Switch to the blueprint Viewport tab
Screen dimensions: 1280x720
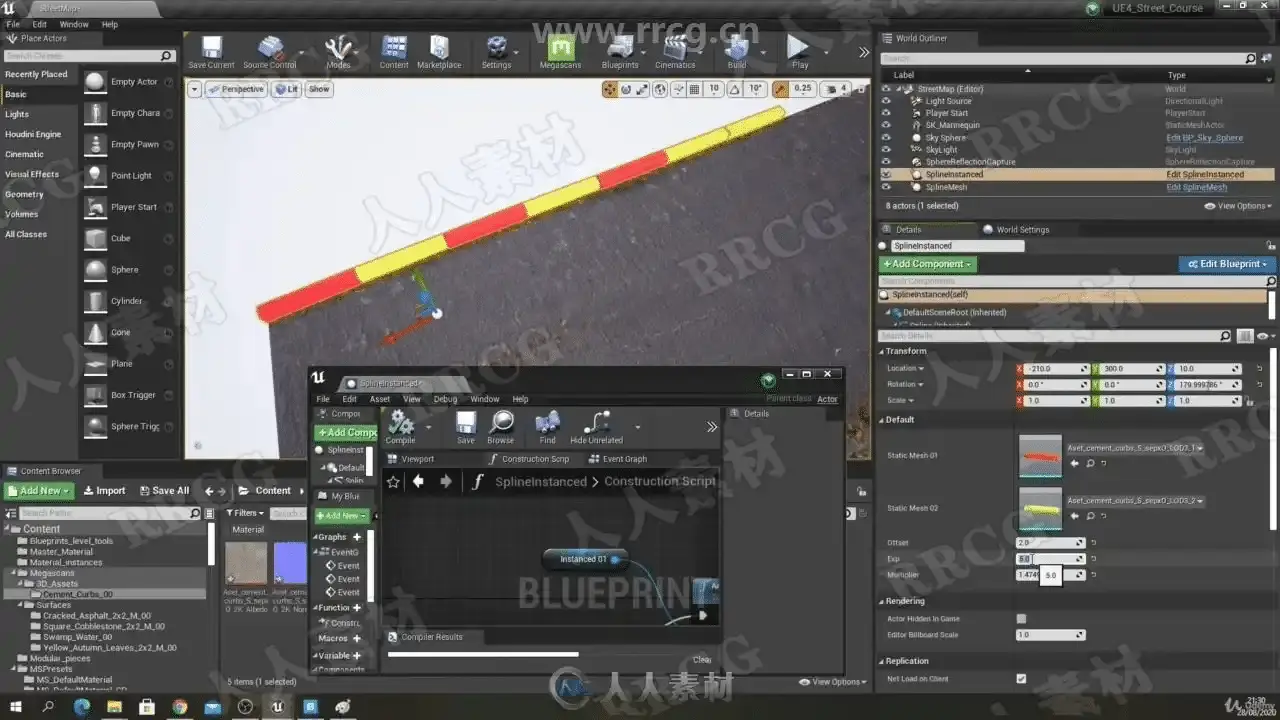pos(411,459)
